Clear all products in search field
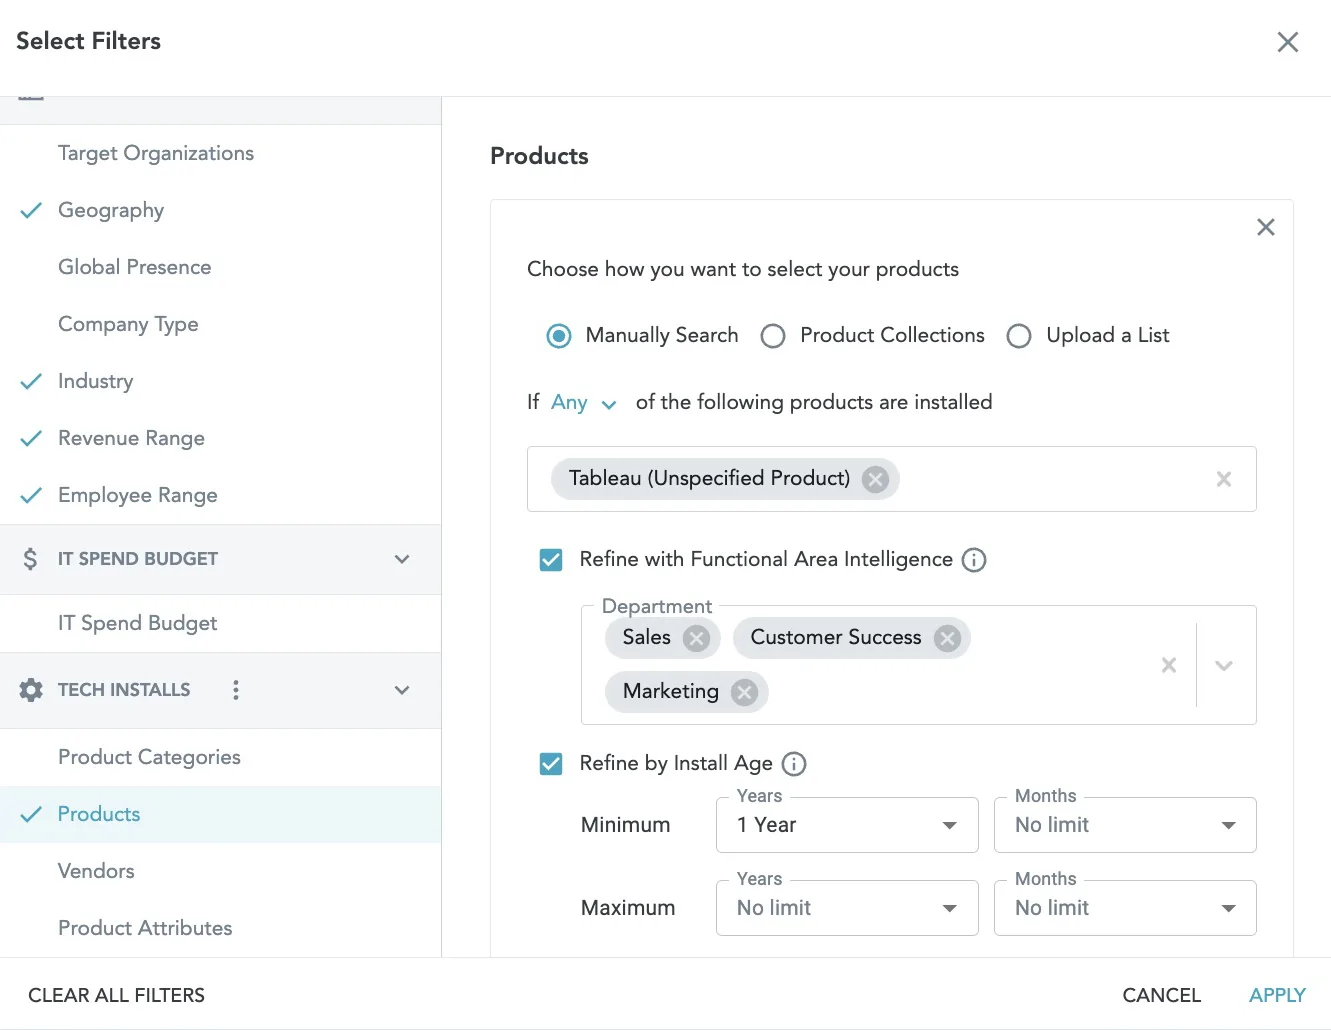Screen dimensions: 1331x1030 click(x=1223, y=479)
